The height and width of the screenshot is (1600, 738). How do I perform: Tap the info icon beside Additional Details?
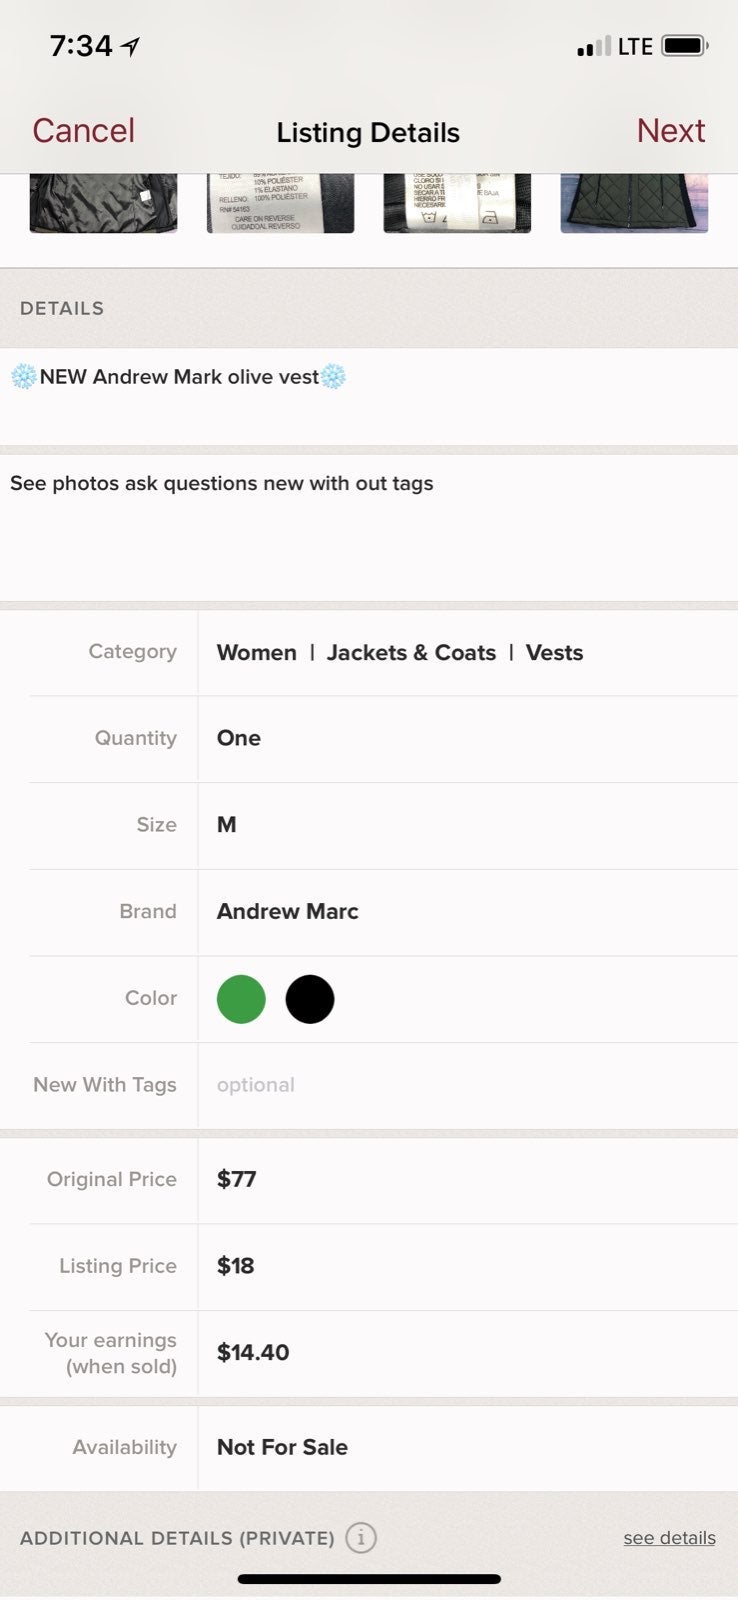tap(361, 1537)
